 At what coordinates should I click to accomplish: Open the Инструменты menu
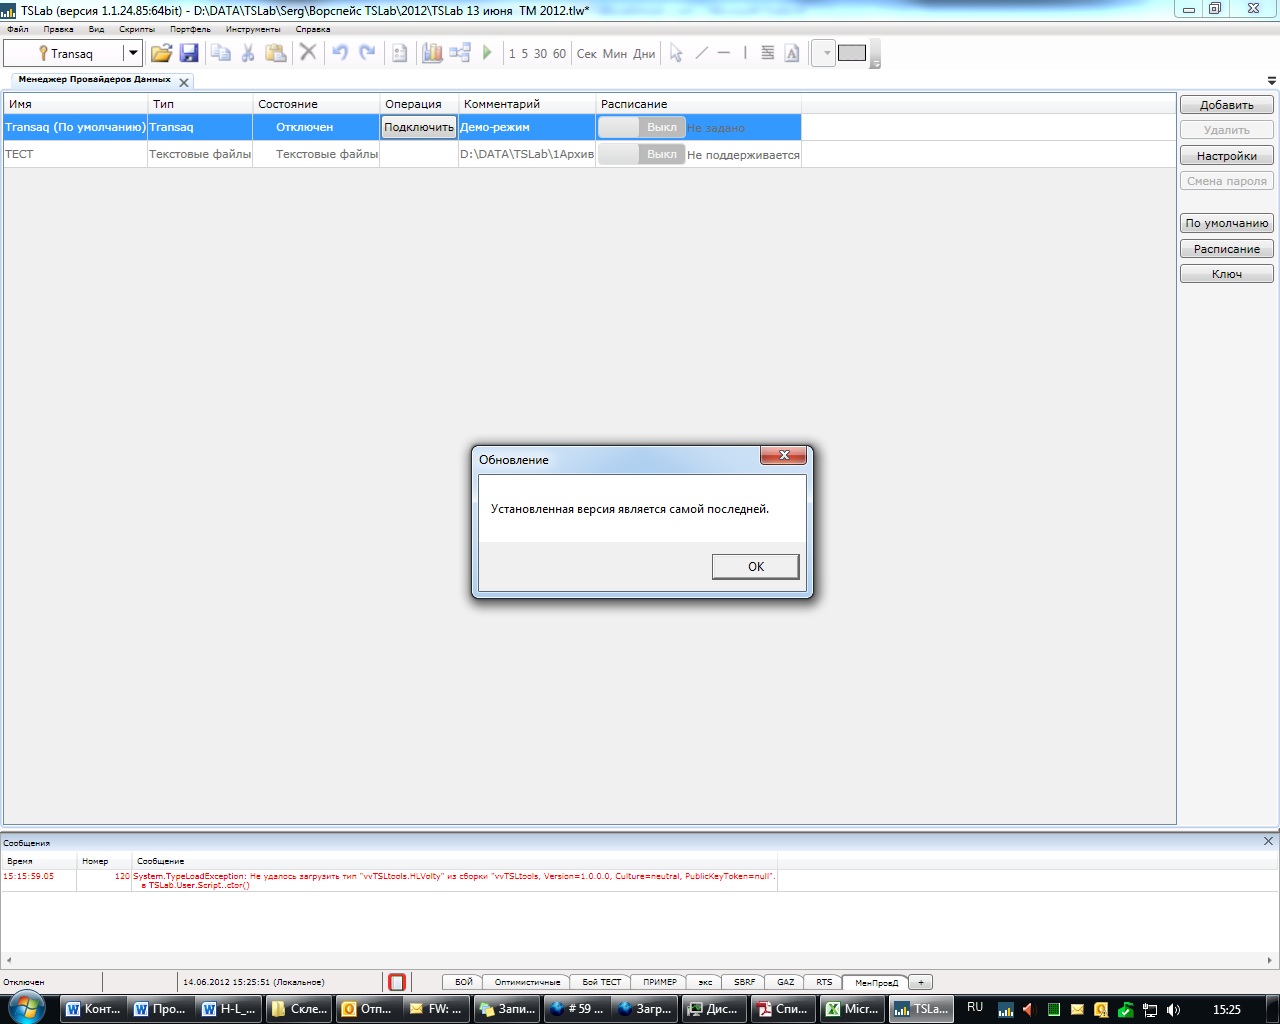(x=253, y=29)
